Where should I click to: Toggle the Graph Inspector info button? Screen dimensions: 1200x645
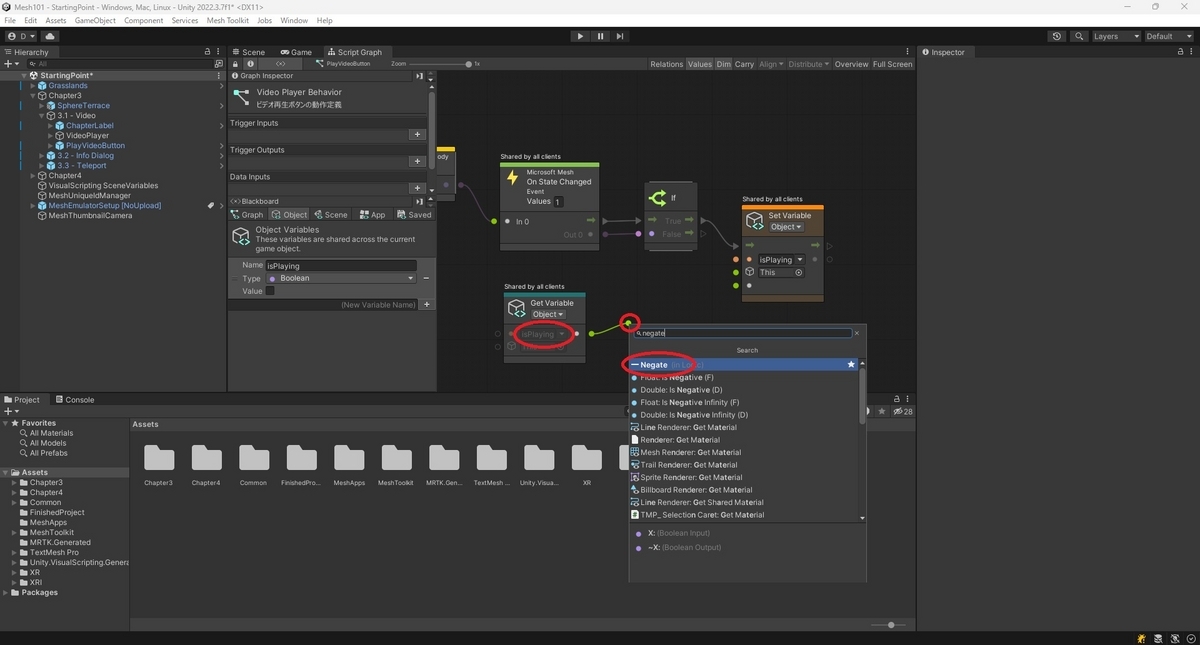(251, 64)
